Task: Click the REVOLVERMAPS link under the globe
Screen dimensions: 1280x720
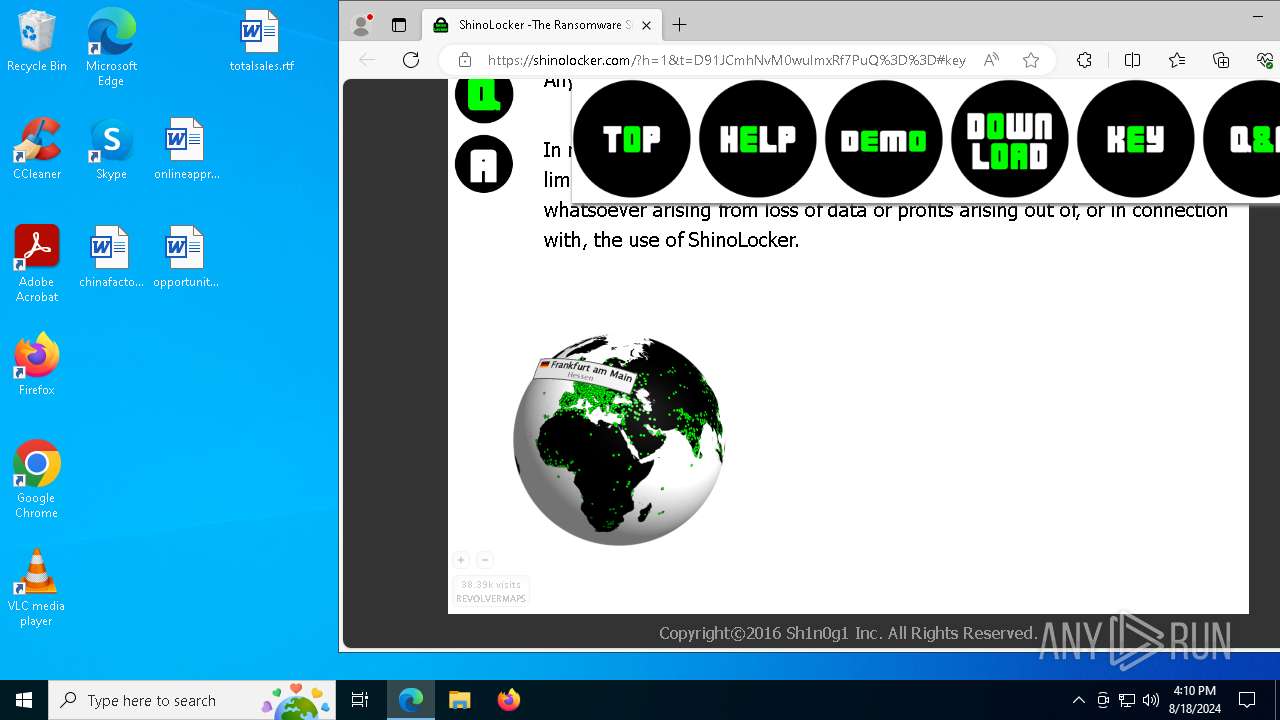Action: coord(491,599)
